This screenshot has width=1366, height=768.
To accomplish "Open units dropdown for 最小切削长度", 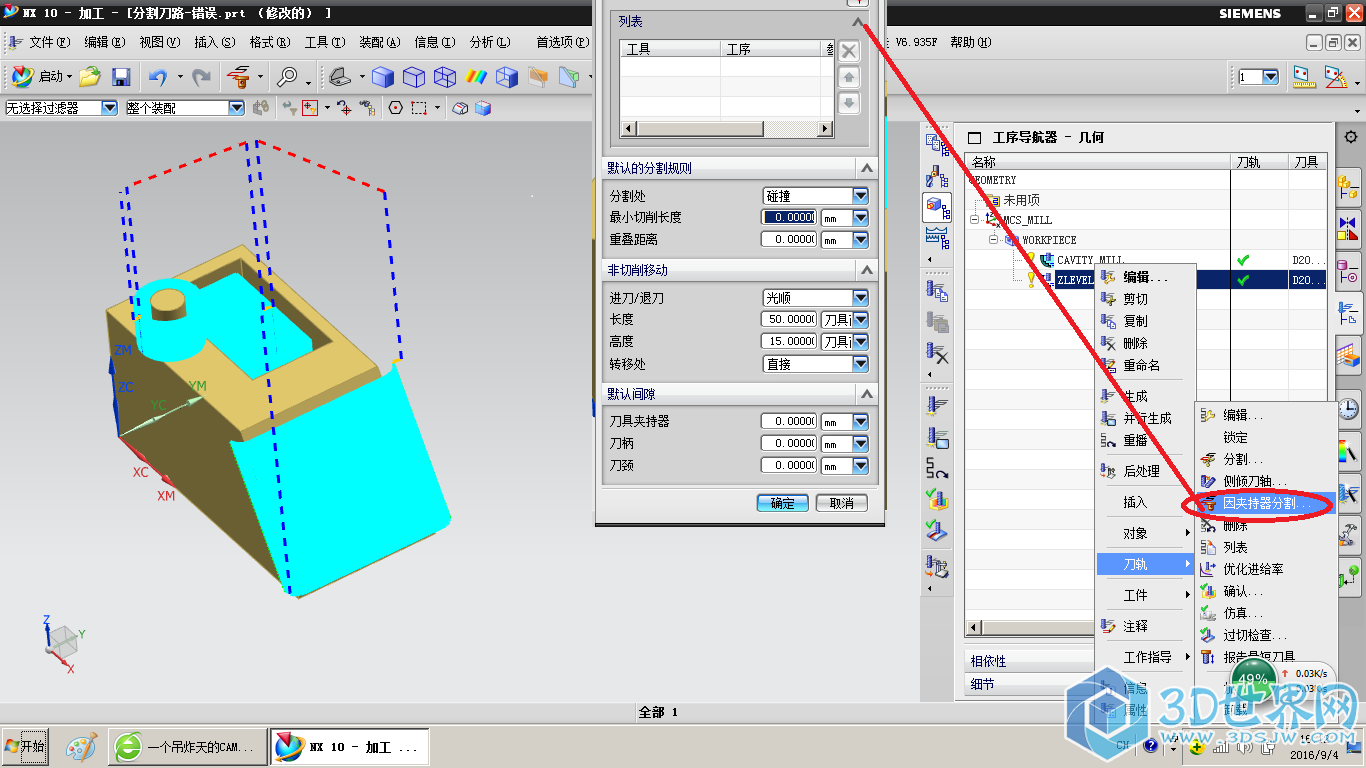I will coord(860,218).
